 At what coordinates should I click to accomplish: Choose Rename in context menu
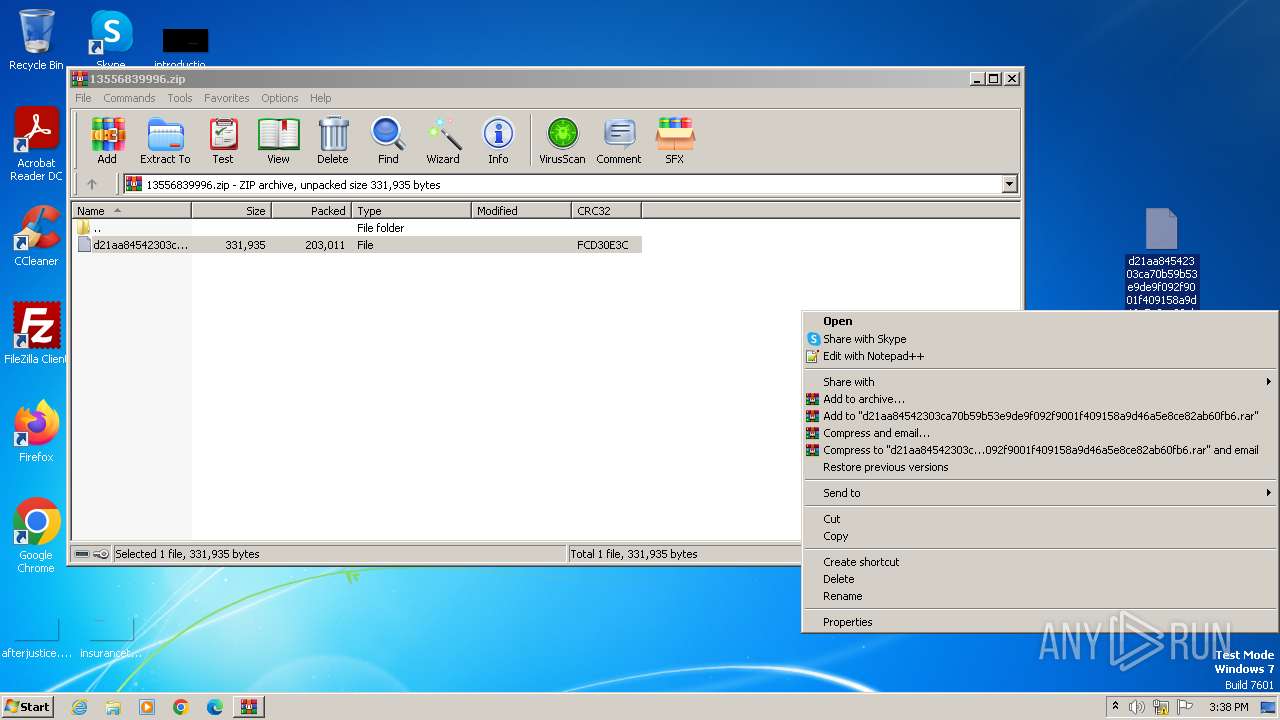[x=1040, y=596]
